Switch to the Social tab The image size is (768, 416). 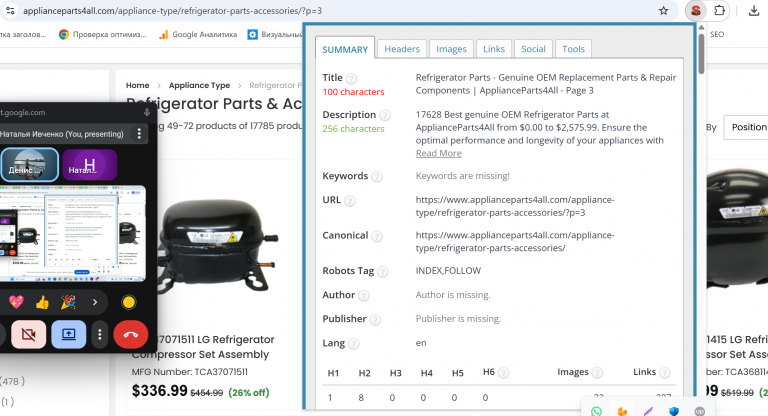tap(533, 49)
